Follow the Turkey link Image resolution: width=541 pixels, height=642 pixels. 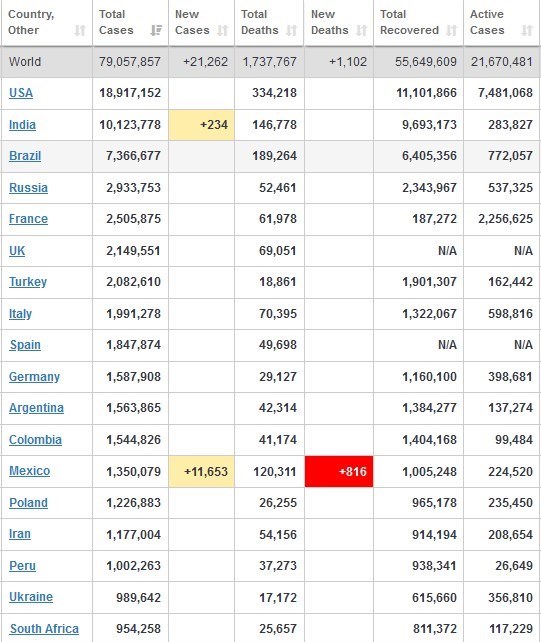point(28,282)
